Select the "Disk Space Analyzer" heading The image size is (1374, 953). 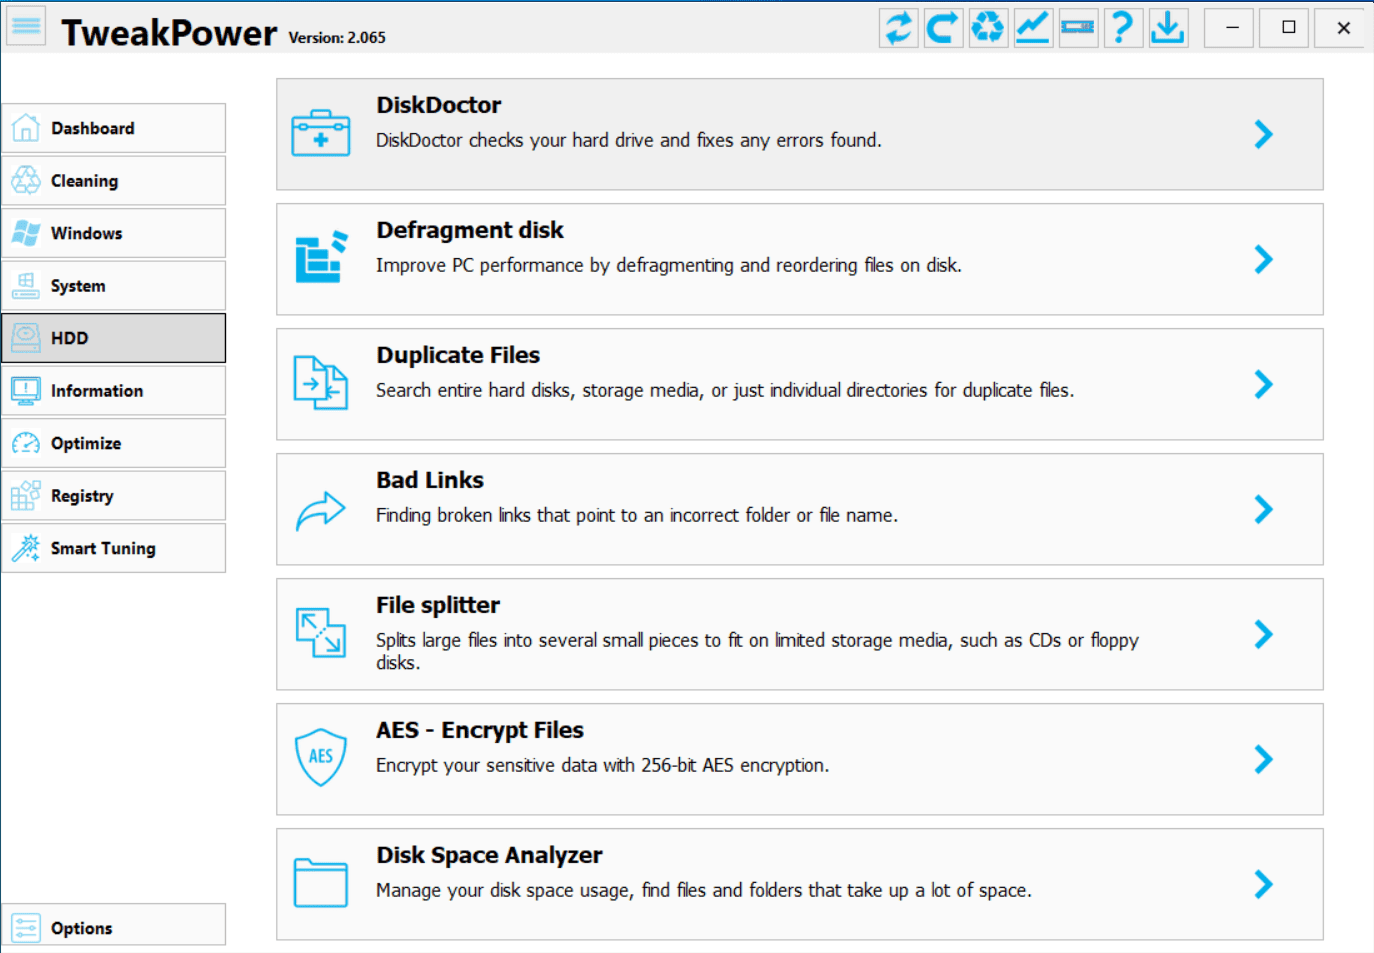[489, 855]
